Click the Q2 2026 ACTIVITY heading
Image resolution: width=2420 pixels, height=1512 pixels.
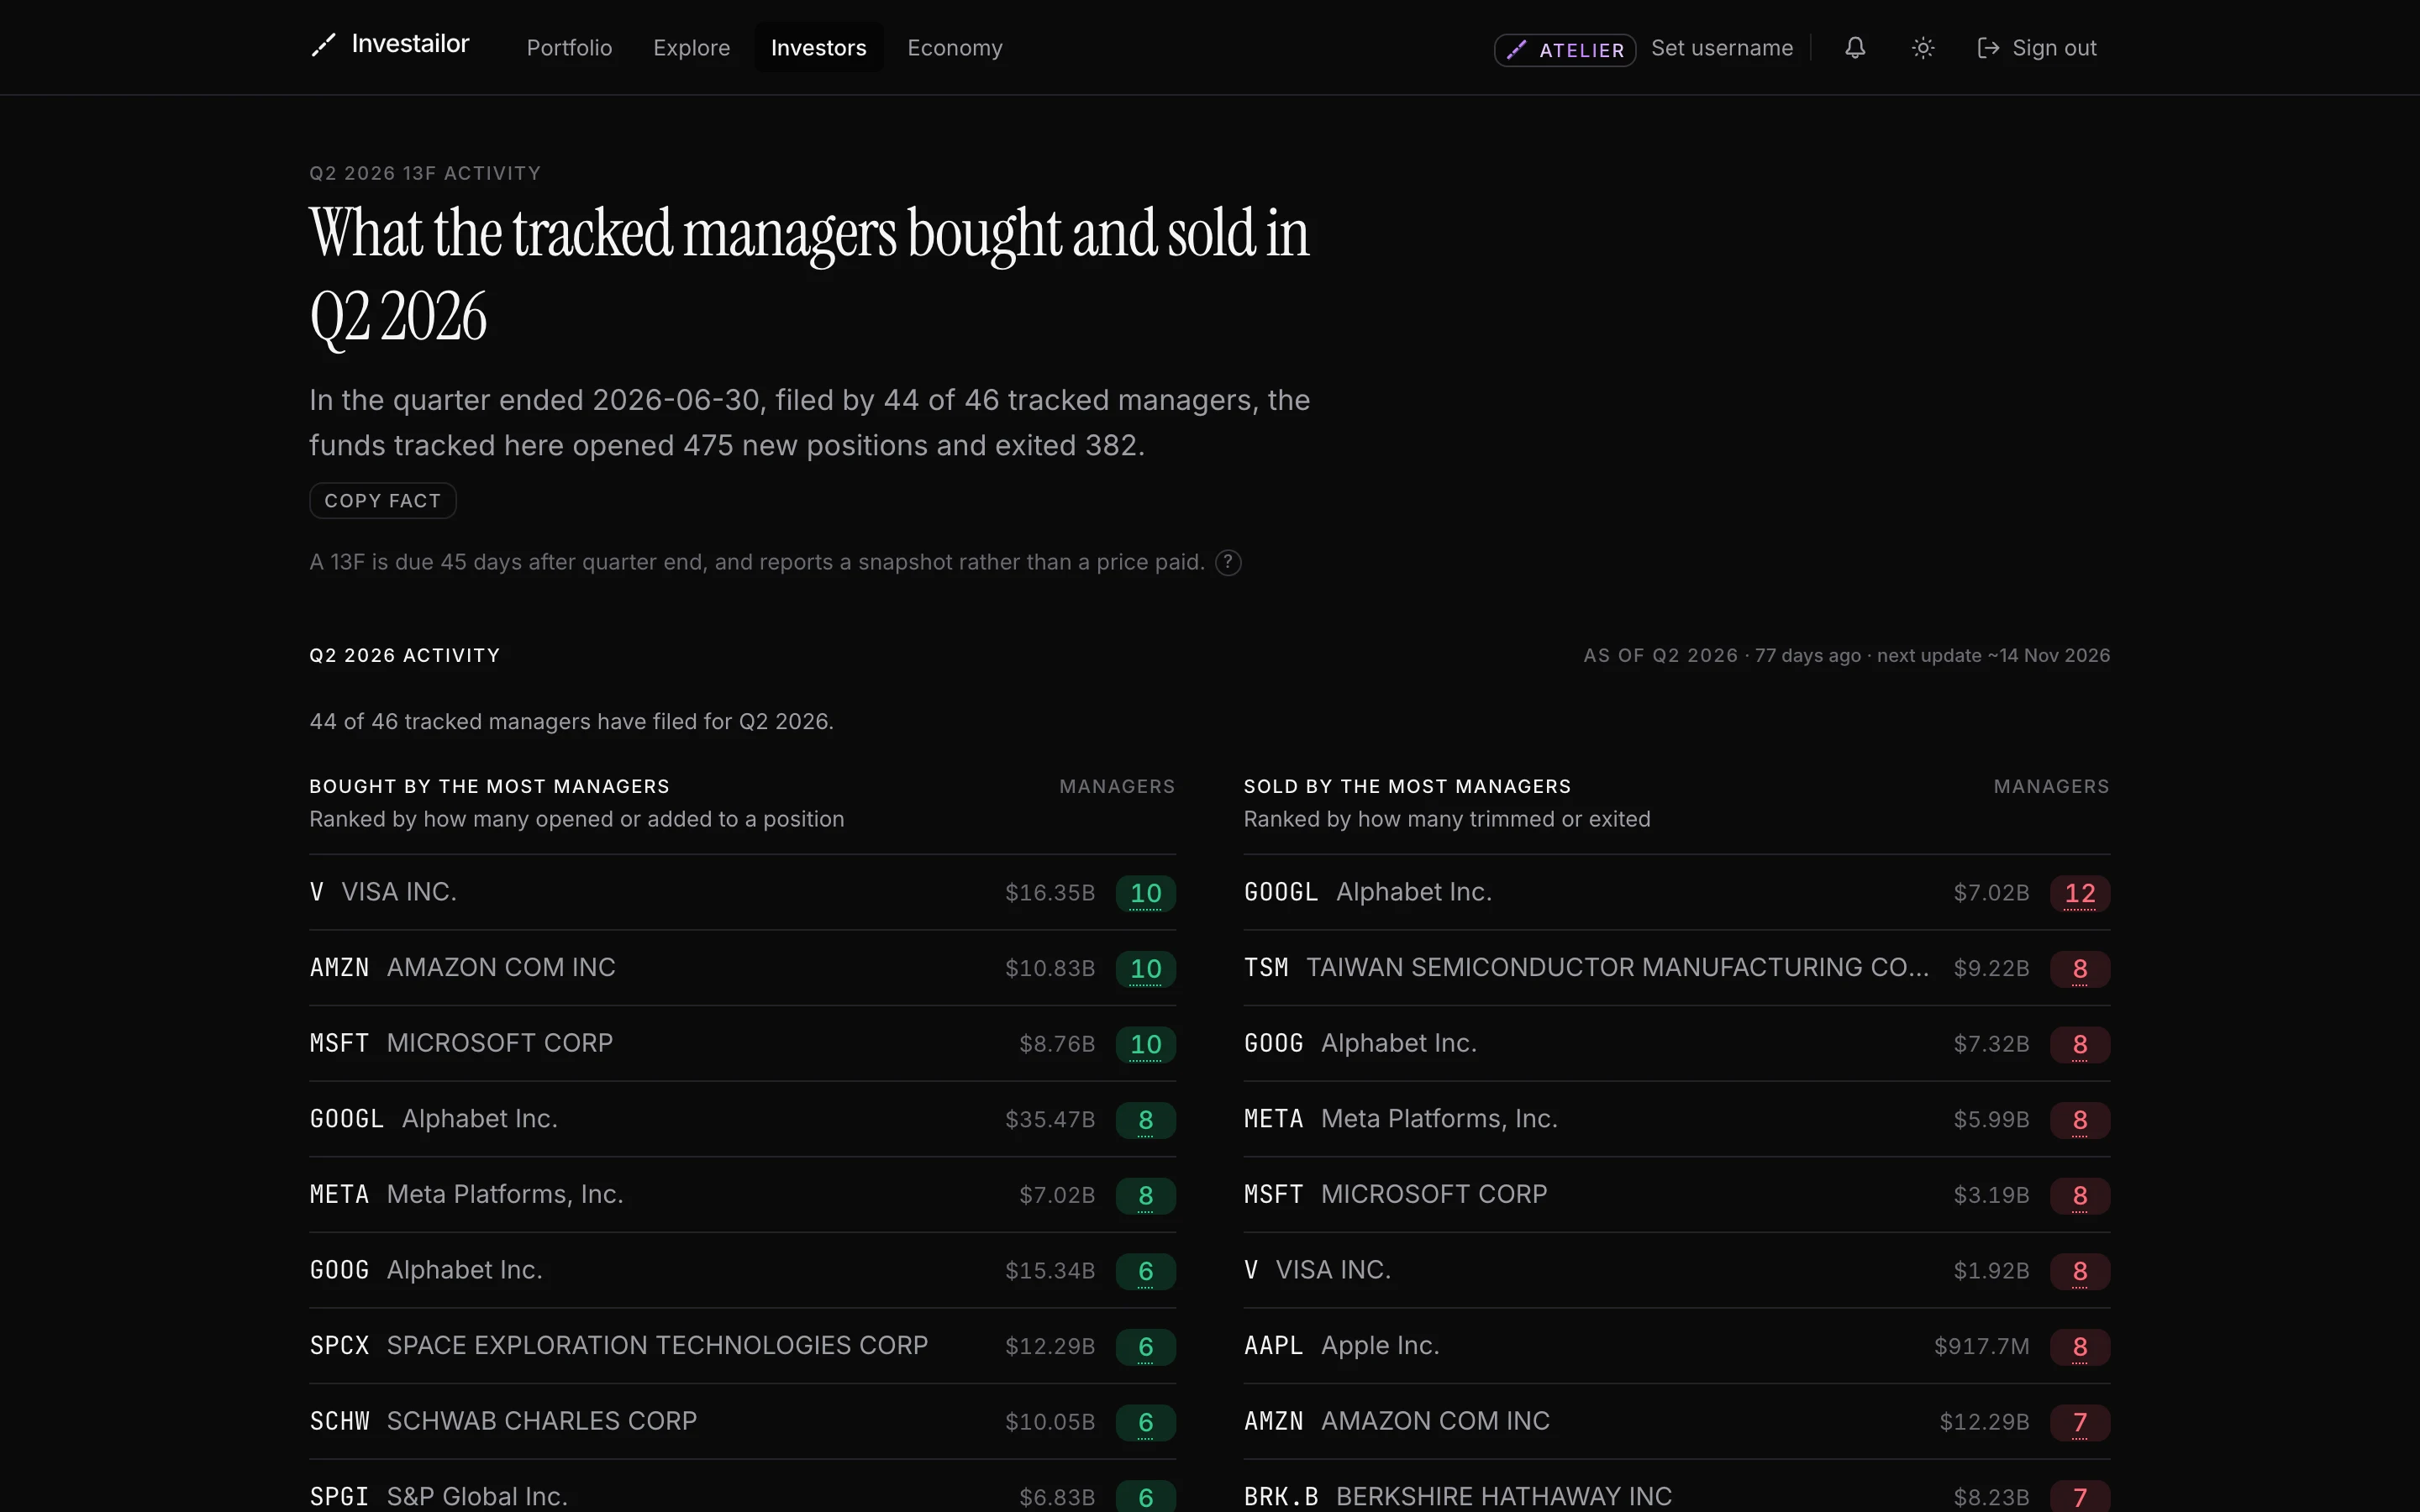404,656
